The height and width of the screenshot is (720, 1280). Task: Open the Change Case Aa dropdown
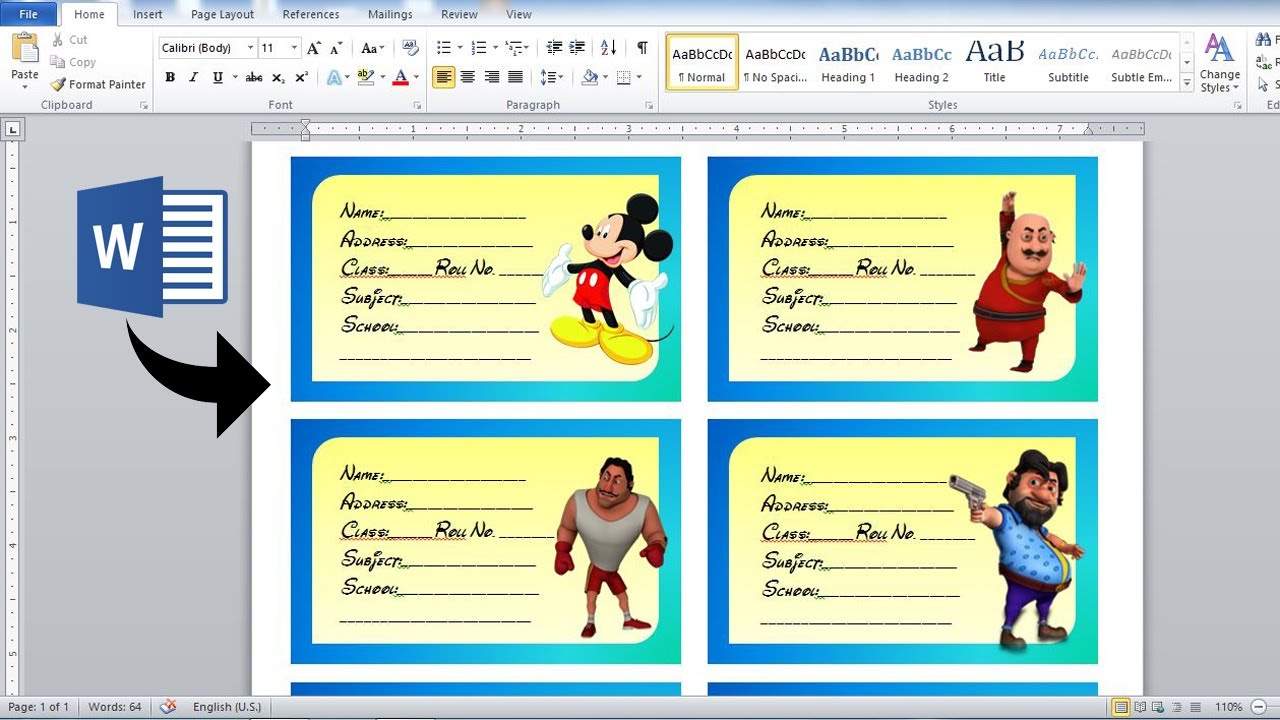click(x=372, y=48)
